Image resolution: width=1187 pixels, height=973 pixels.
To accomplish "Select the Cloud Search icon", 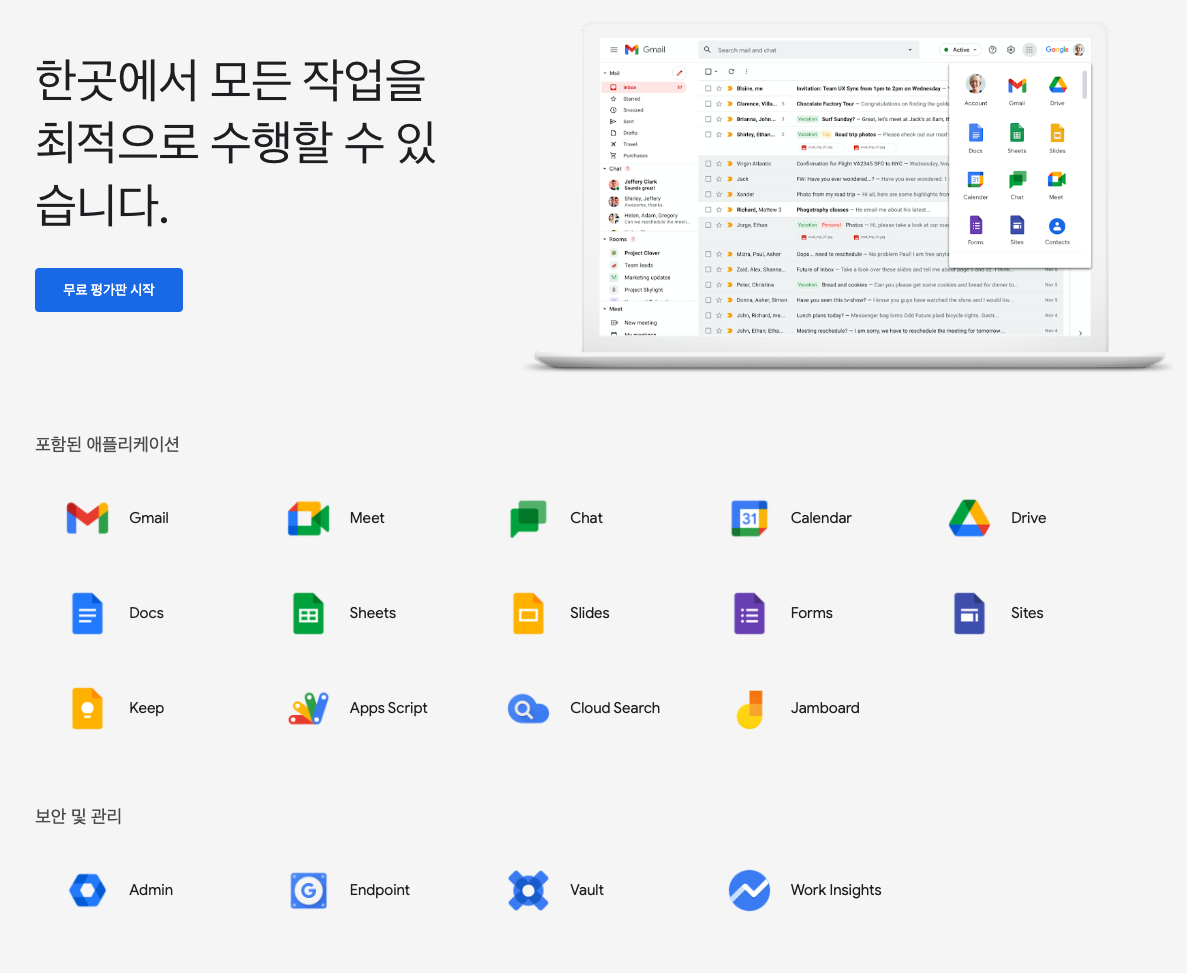I will coord(528,709).
